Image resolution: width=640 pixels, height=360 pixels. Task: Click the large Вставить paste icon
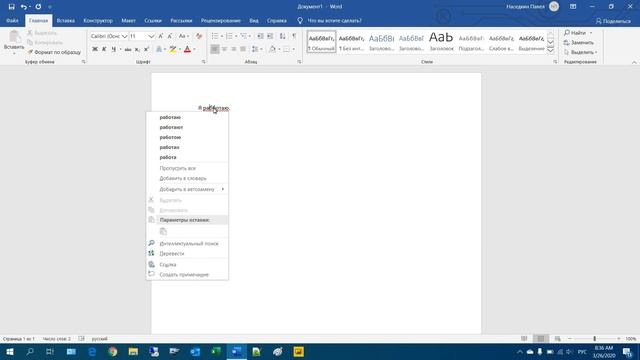click(14, 37)
